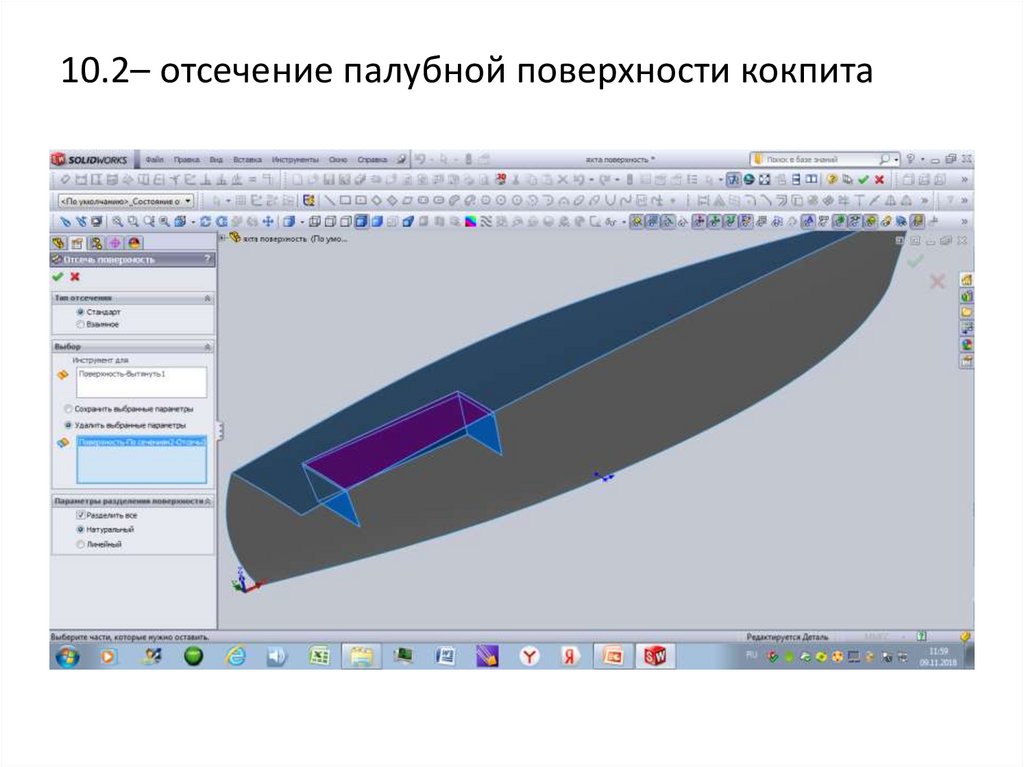The width and height of the screenshot is (1024, 767).
Task: Open Internet Explorer from taskbar
Action: (x=235, y=656)
